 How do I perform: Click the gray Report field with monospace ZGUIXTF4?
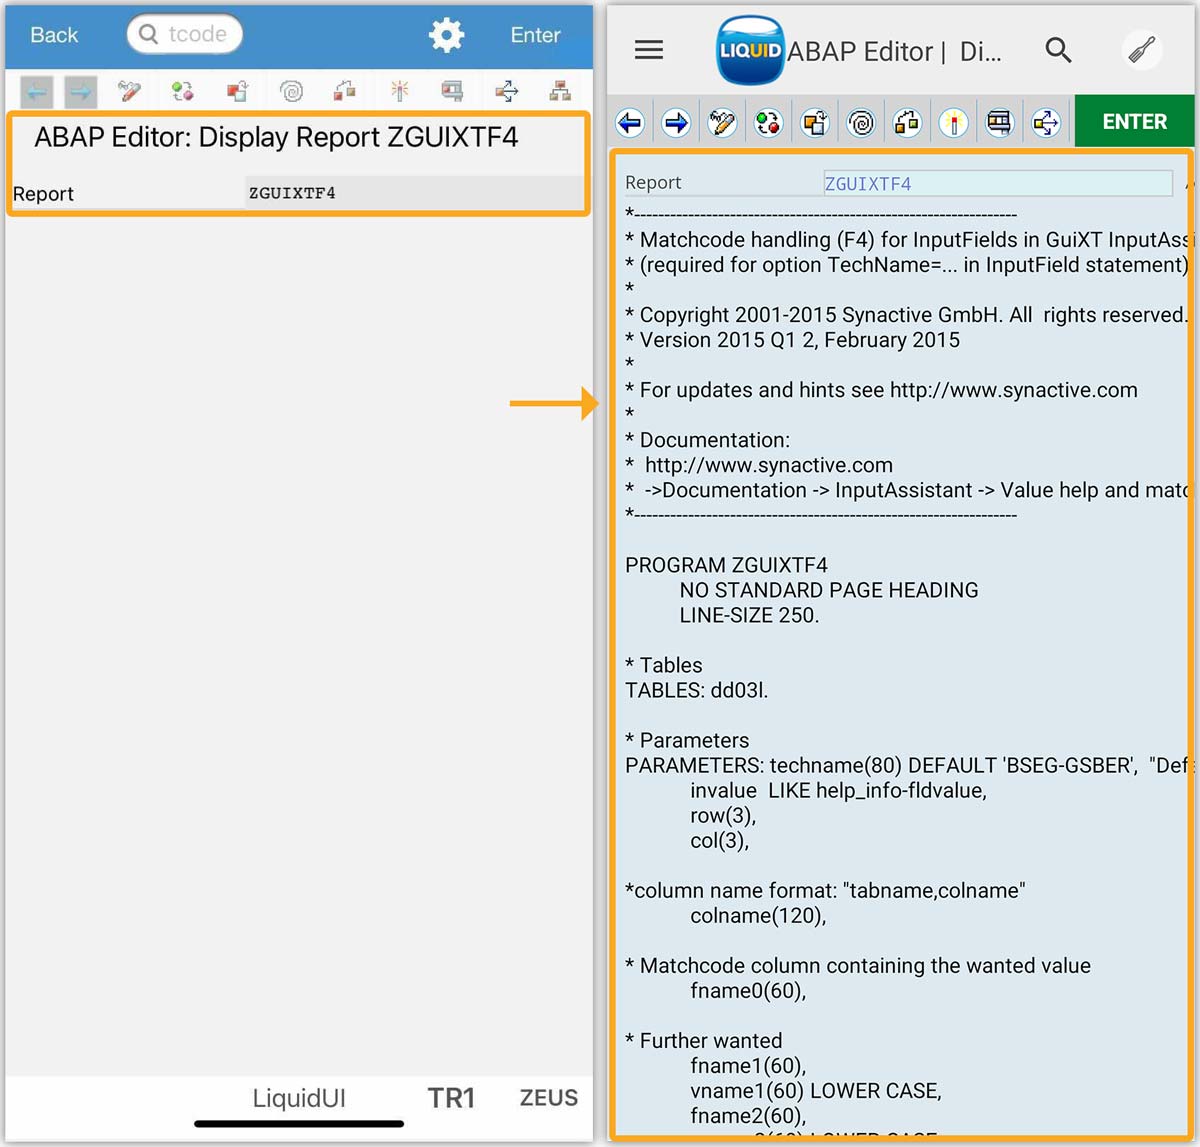pos(413,193)
